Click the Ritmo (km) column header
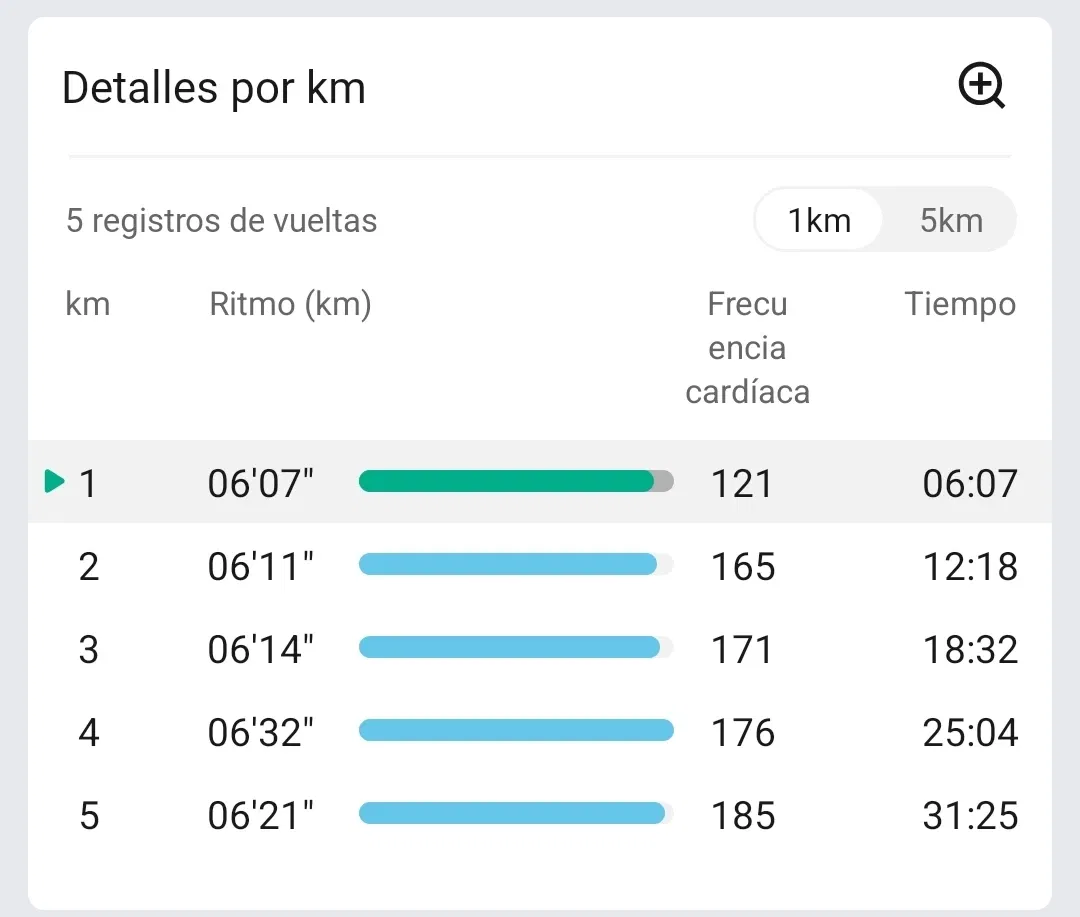The height and width of the screenshot is (917, 1080). 290,305
